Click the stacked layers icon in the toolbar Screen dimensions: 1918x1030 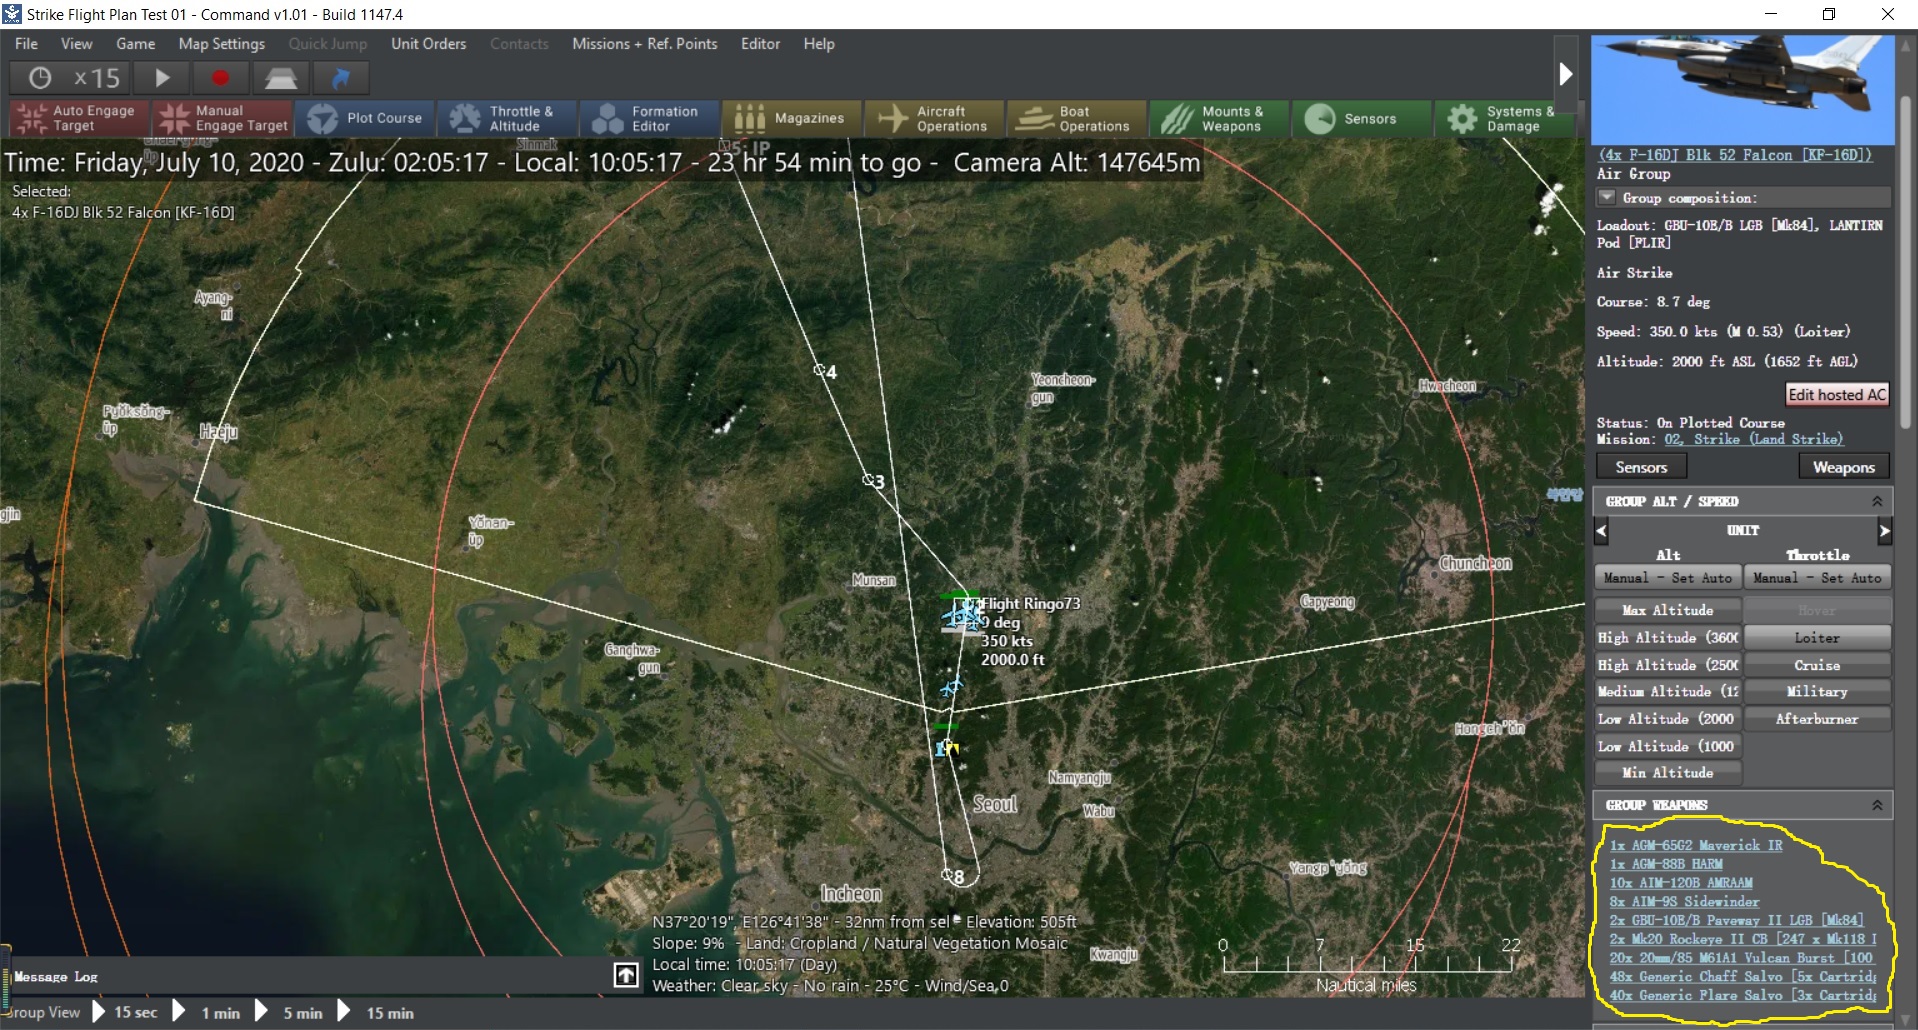(281, 78)
